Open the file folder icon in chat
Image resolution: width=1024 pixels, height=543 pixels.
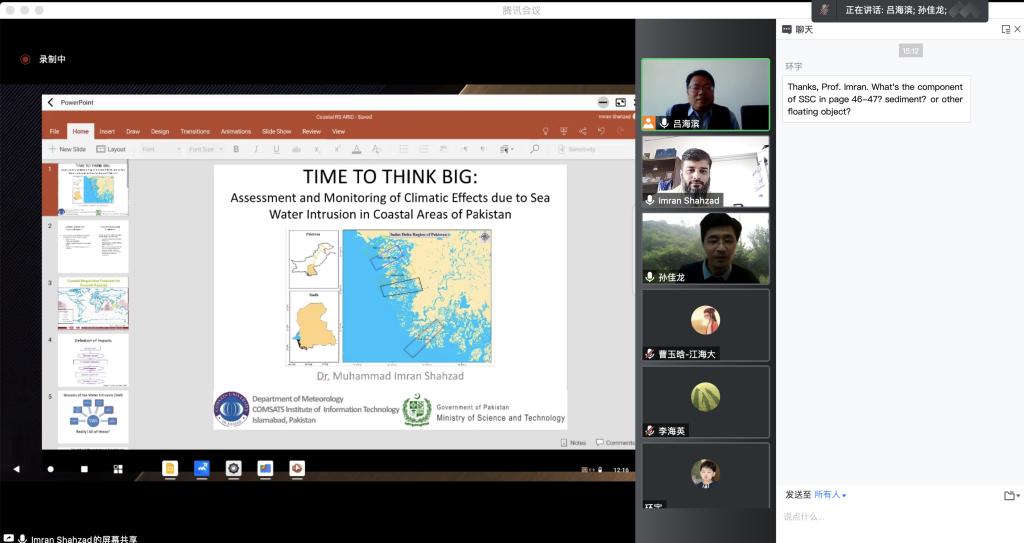(x=1009, y=495)
